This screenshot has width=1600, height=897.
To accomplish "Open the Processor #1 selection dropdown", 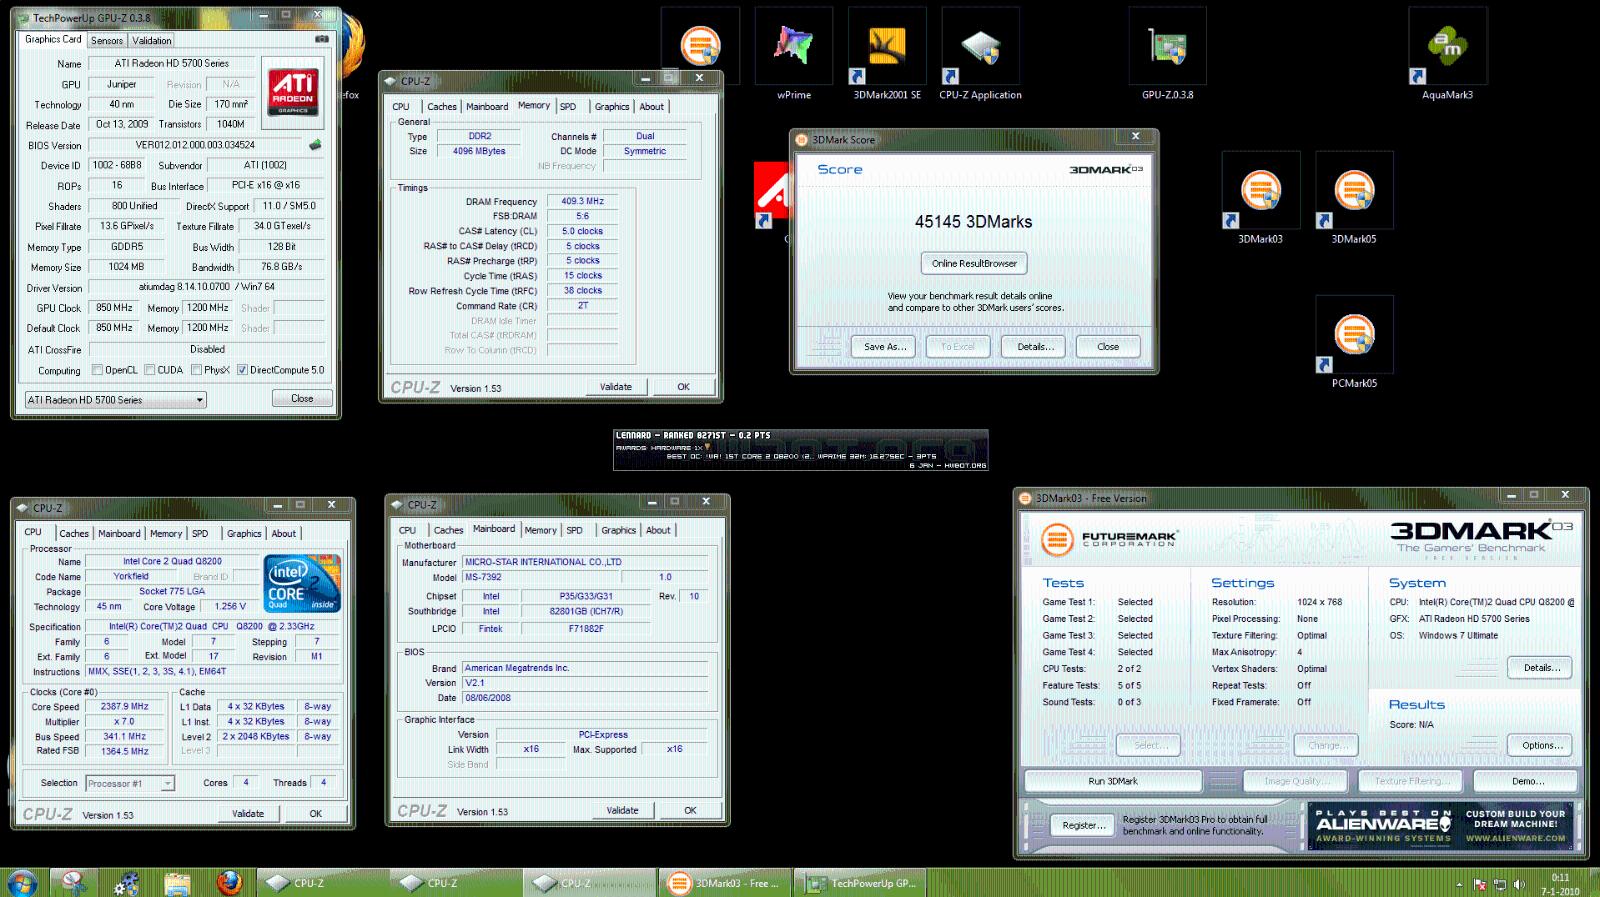I will (130, 784).
